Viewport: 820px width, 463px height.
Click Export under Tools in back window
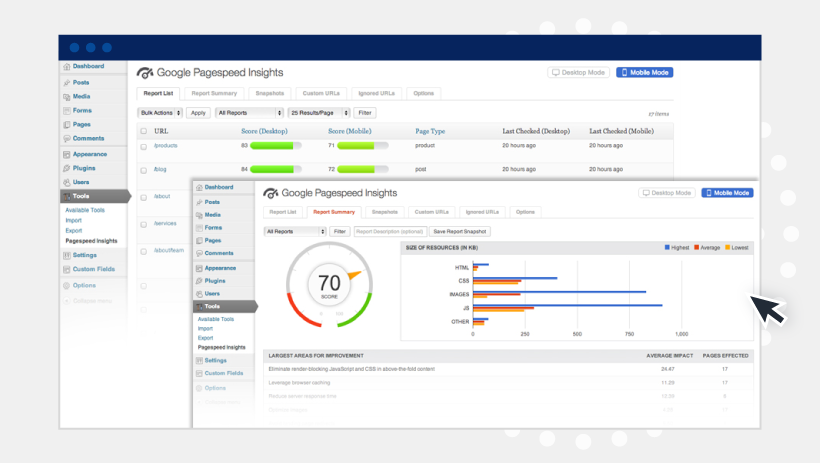pyautogui.click(x=74, y=231)
